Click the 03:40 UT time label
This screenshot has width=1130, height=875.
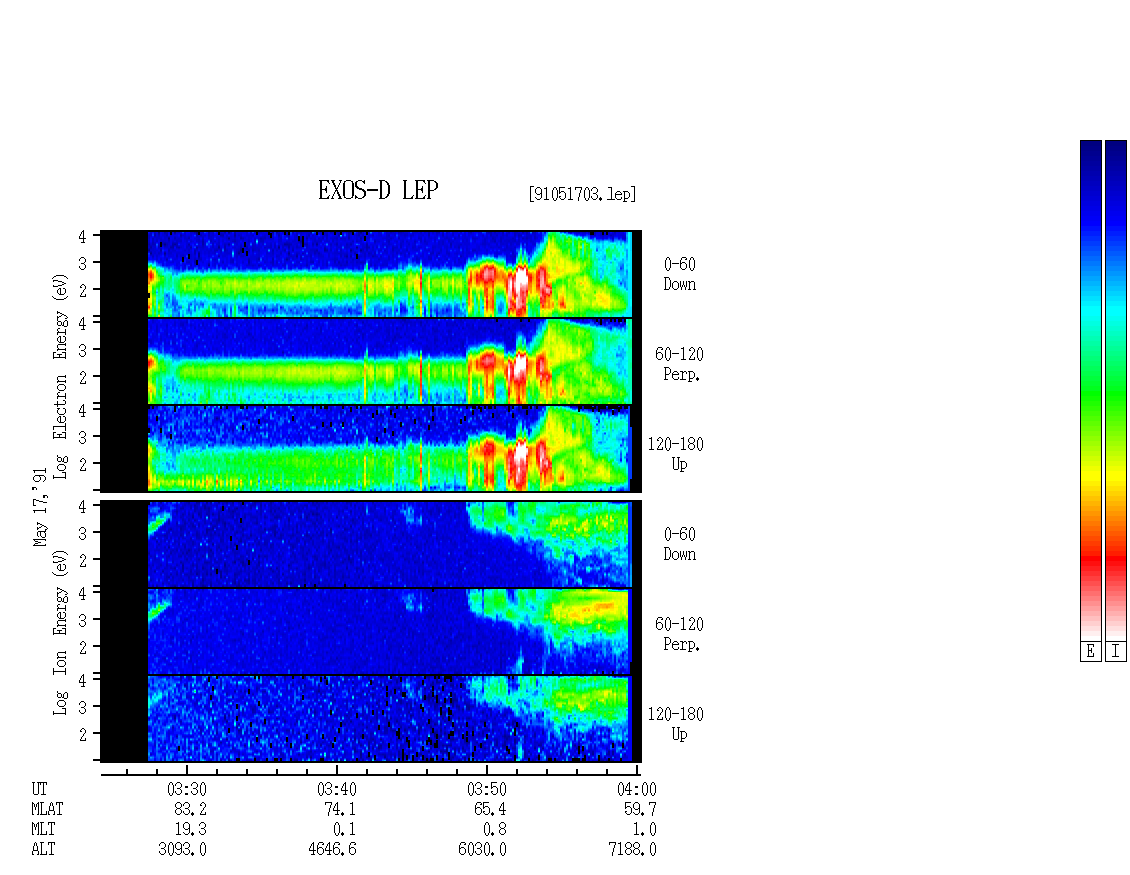pyautogui.click(x=337, y=789)
